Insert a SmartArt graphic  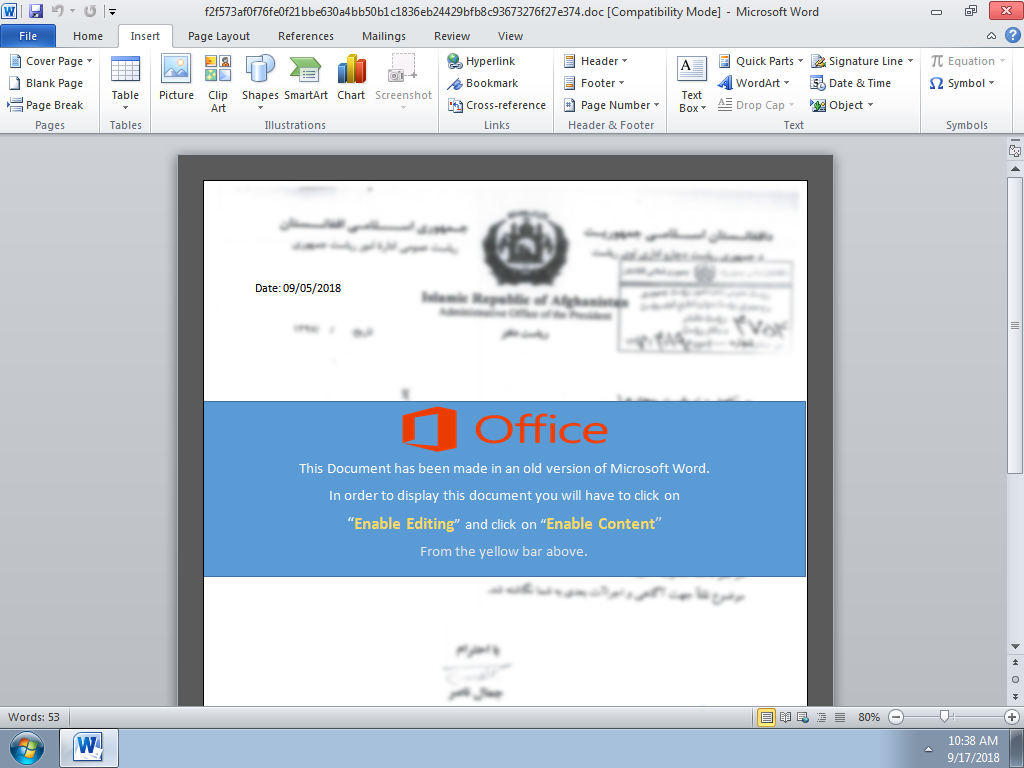click(306, 78)
